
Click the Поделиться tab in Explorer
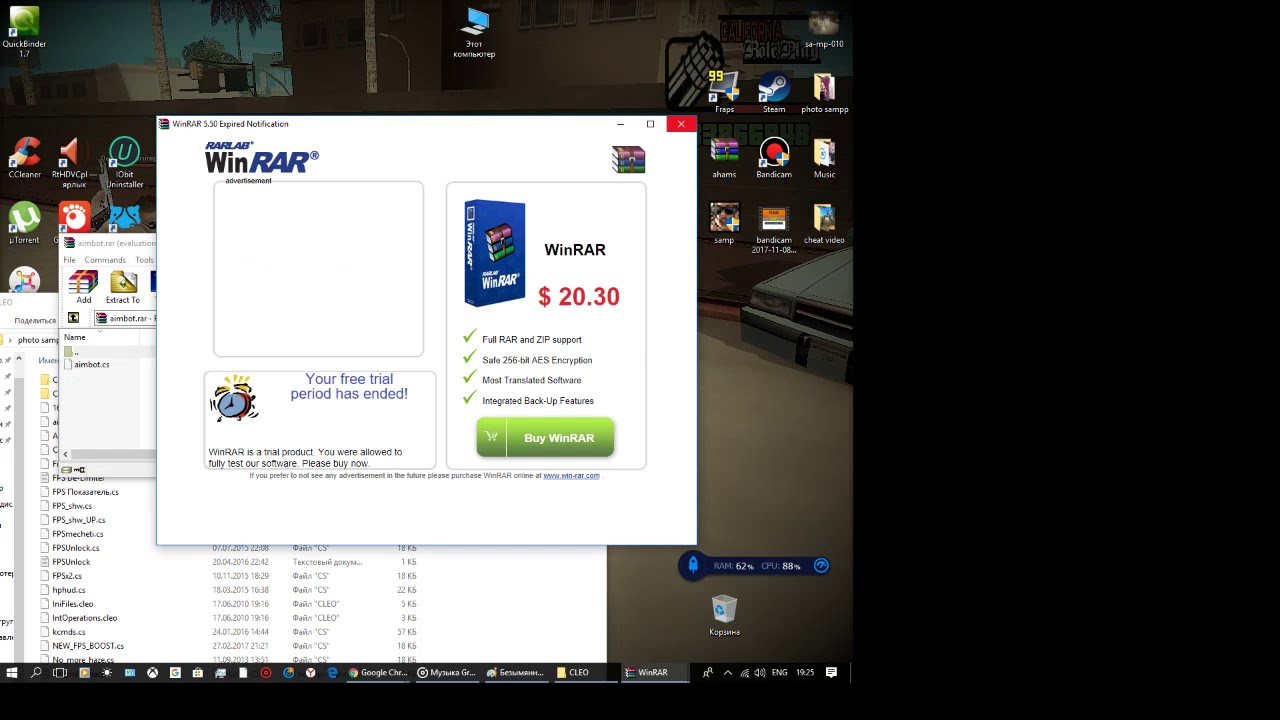35,321
